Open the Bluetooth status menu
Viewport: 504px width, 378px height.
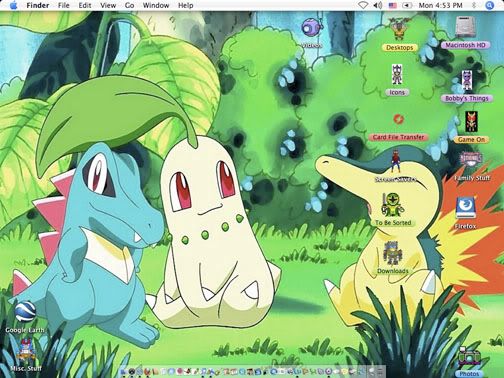(x=475, y=5)
